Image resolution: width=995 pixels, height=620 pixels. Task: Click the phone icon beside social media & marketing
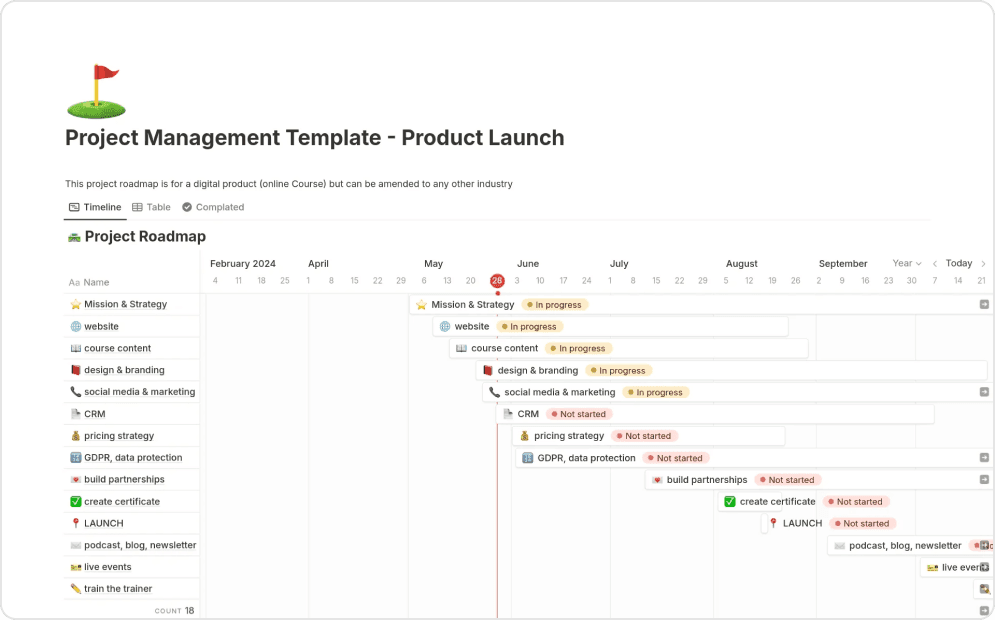pos(74,391)
